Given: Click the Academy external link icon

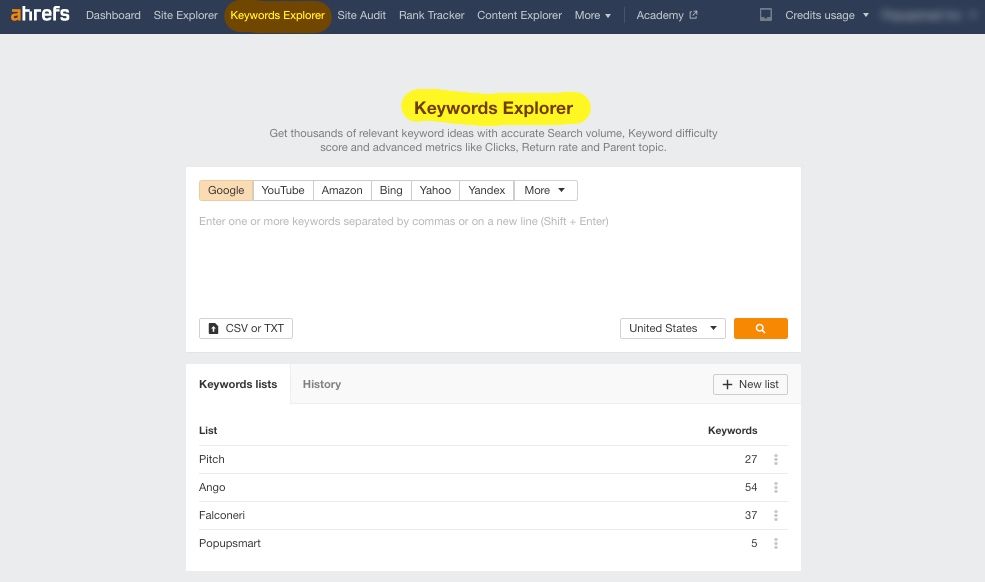Looking at the screenshot, I should pos(694,15).
